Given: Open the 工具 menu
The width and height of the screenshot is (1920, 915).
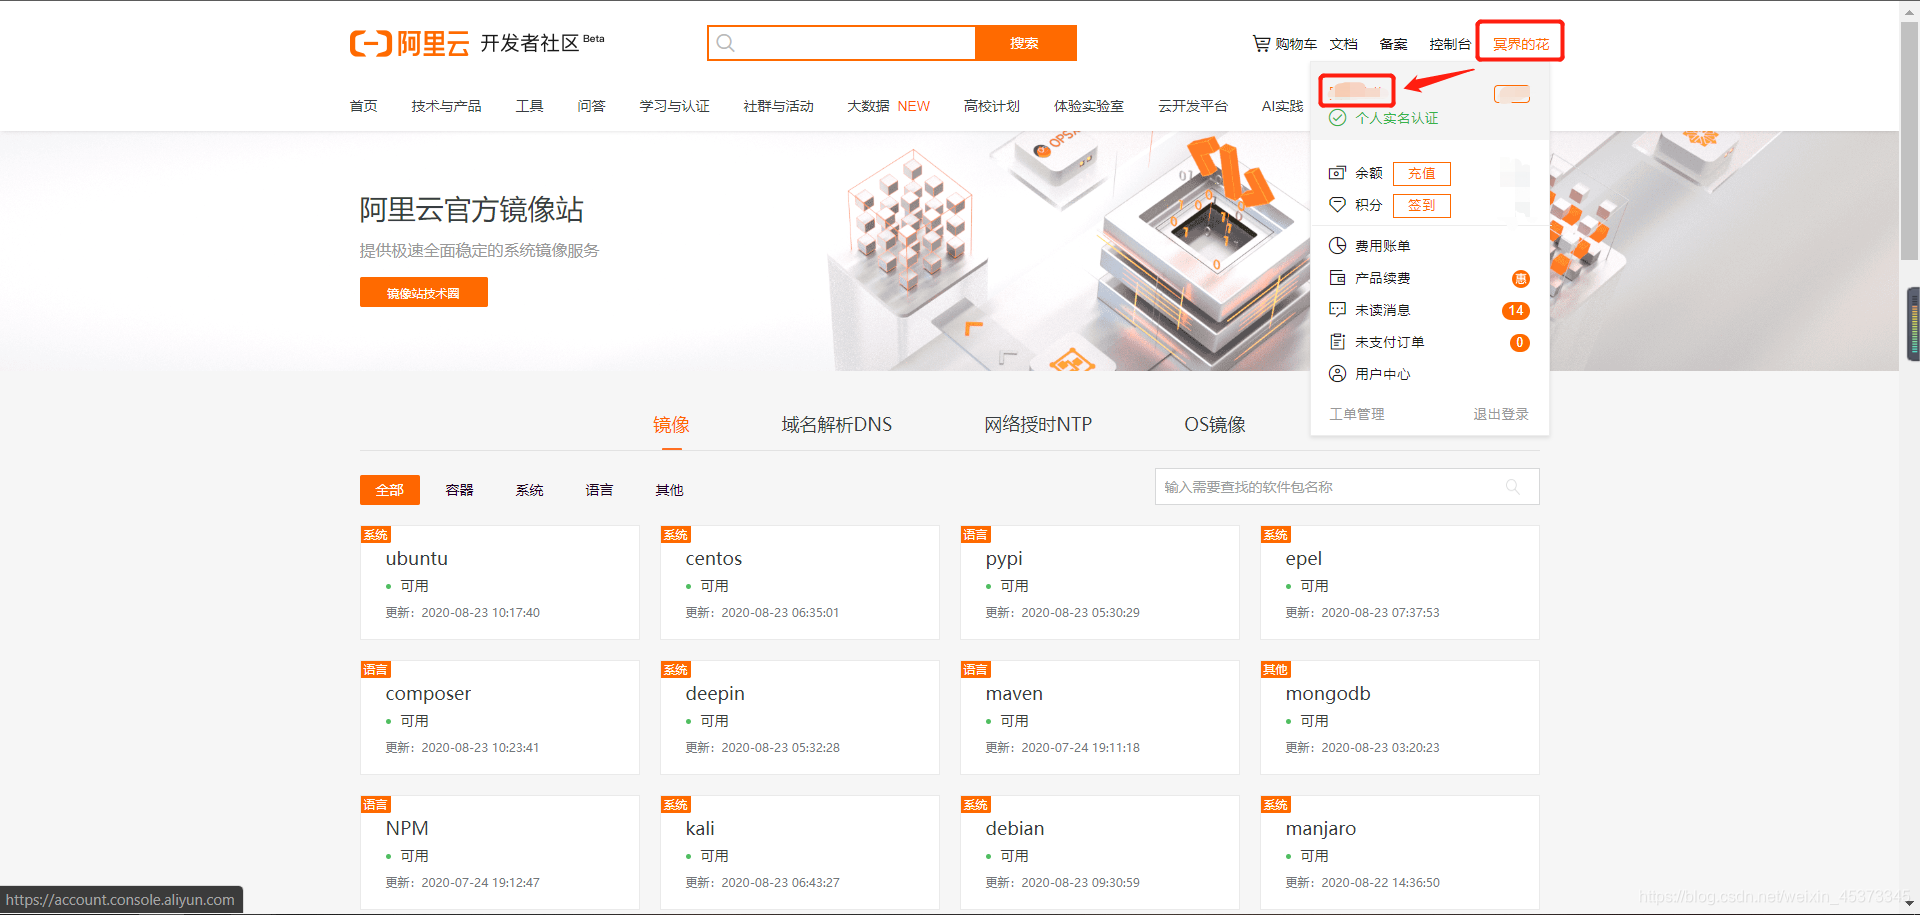Looking at the screenshot, I should [530, 106].
